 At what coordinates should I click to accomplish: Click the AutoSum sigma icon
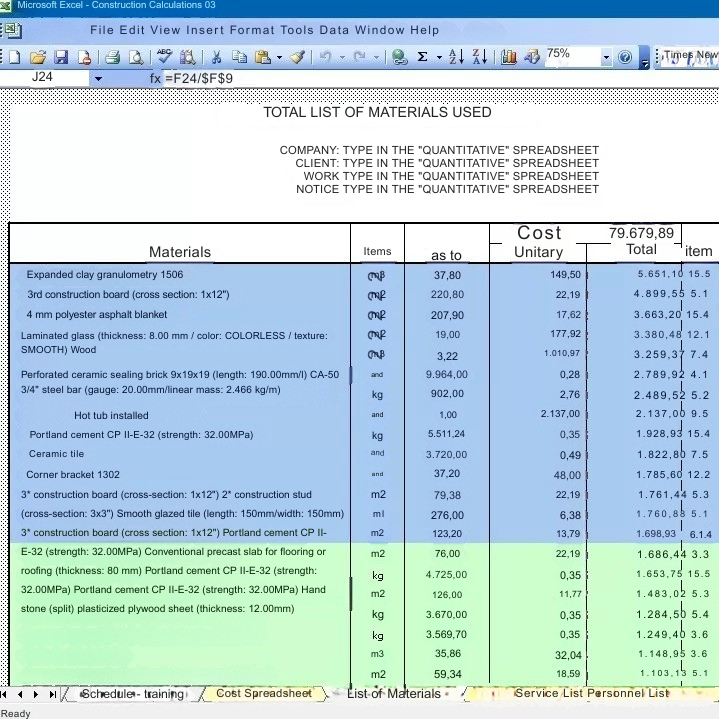[x=423, y=57]
